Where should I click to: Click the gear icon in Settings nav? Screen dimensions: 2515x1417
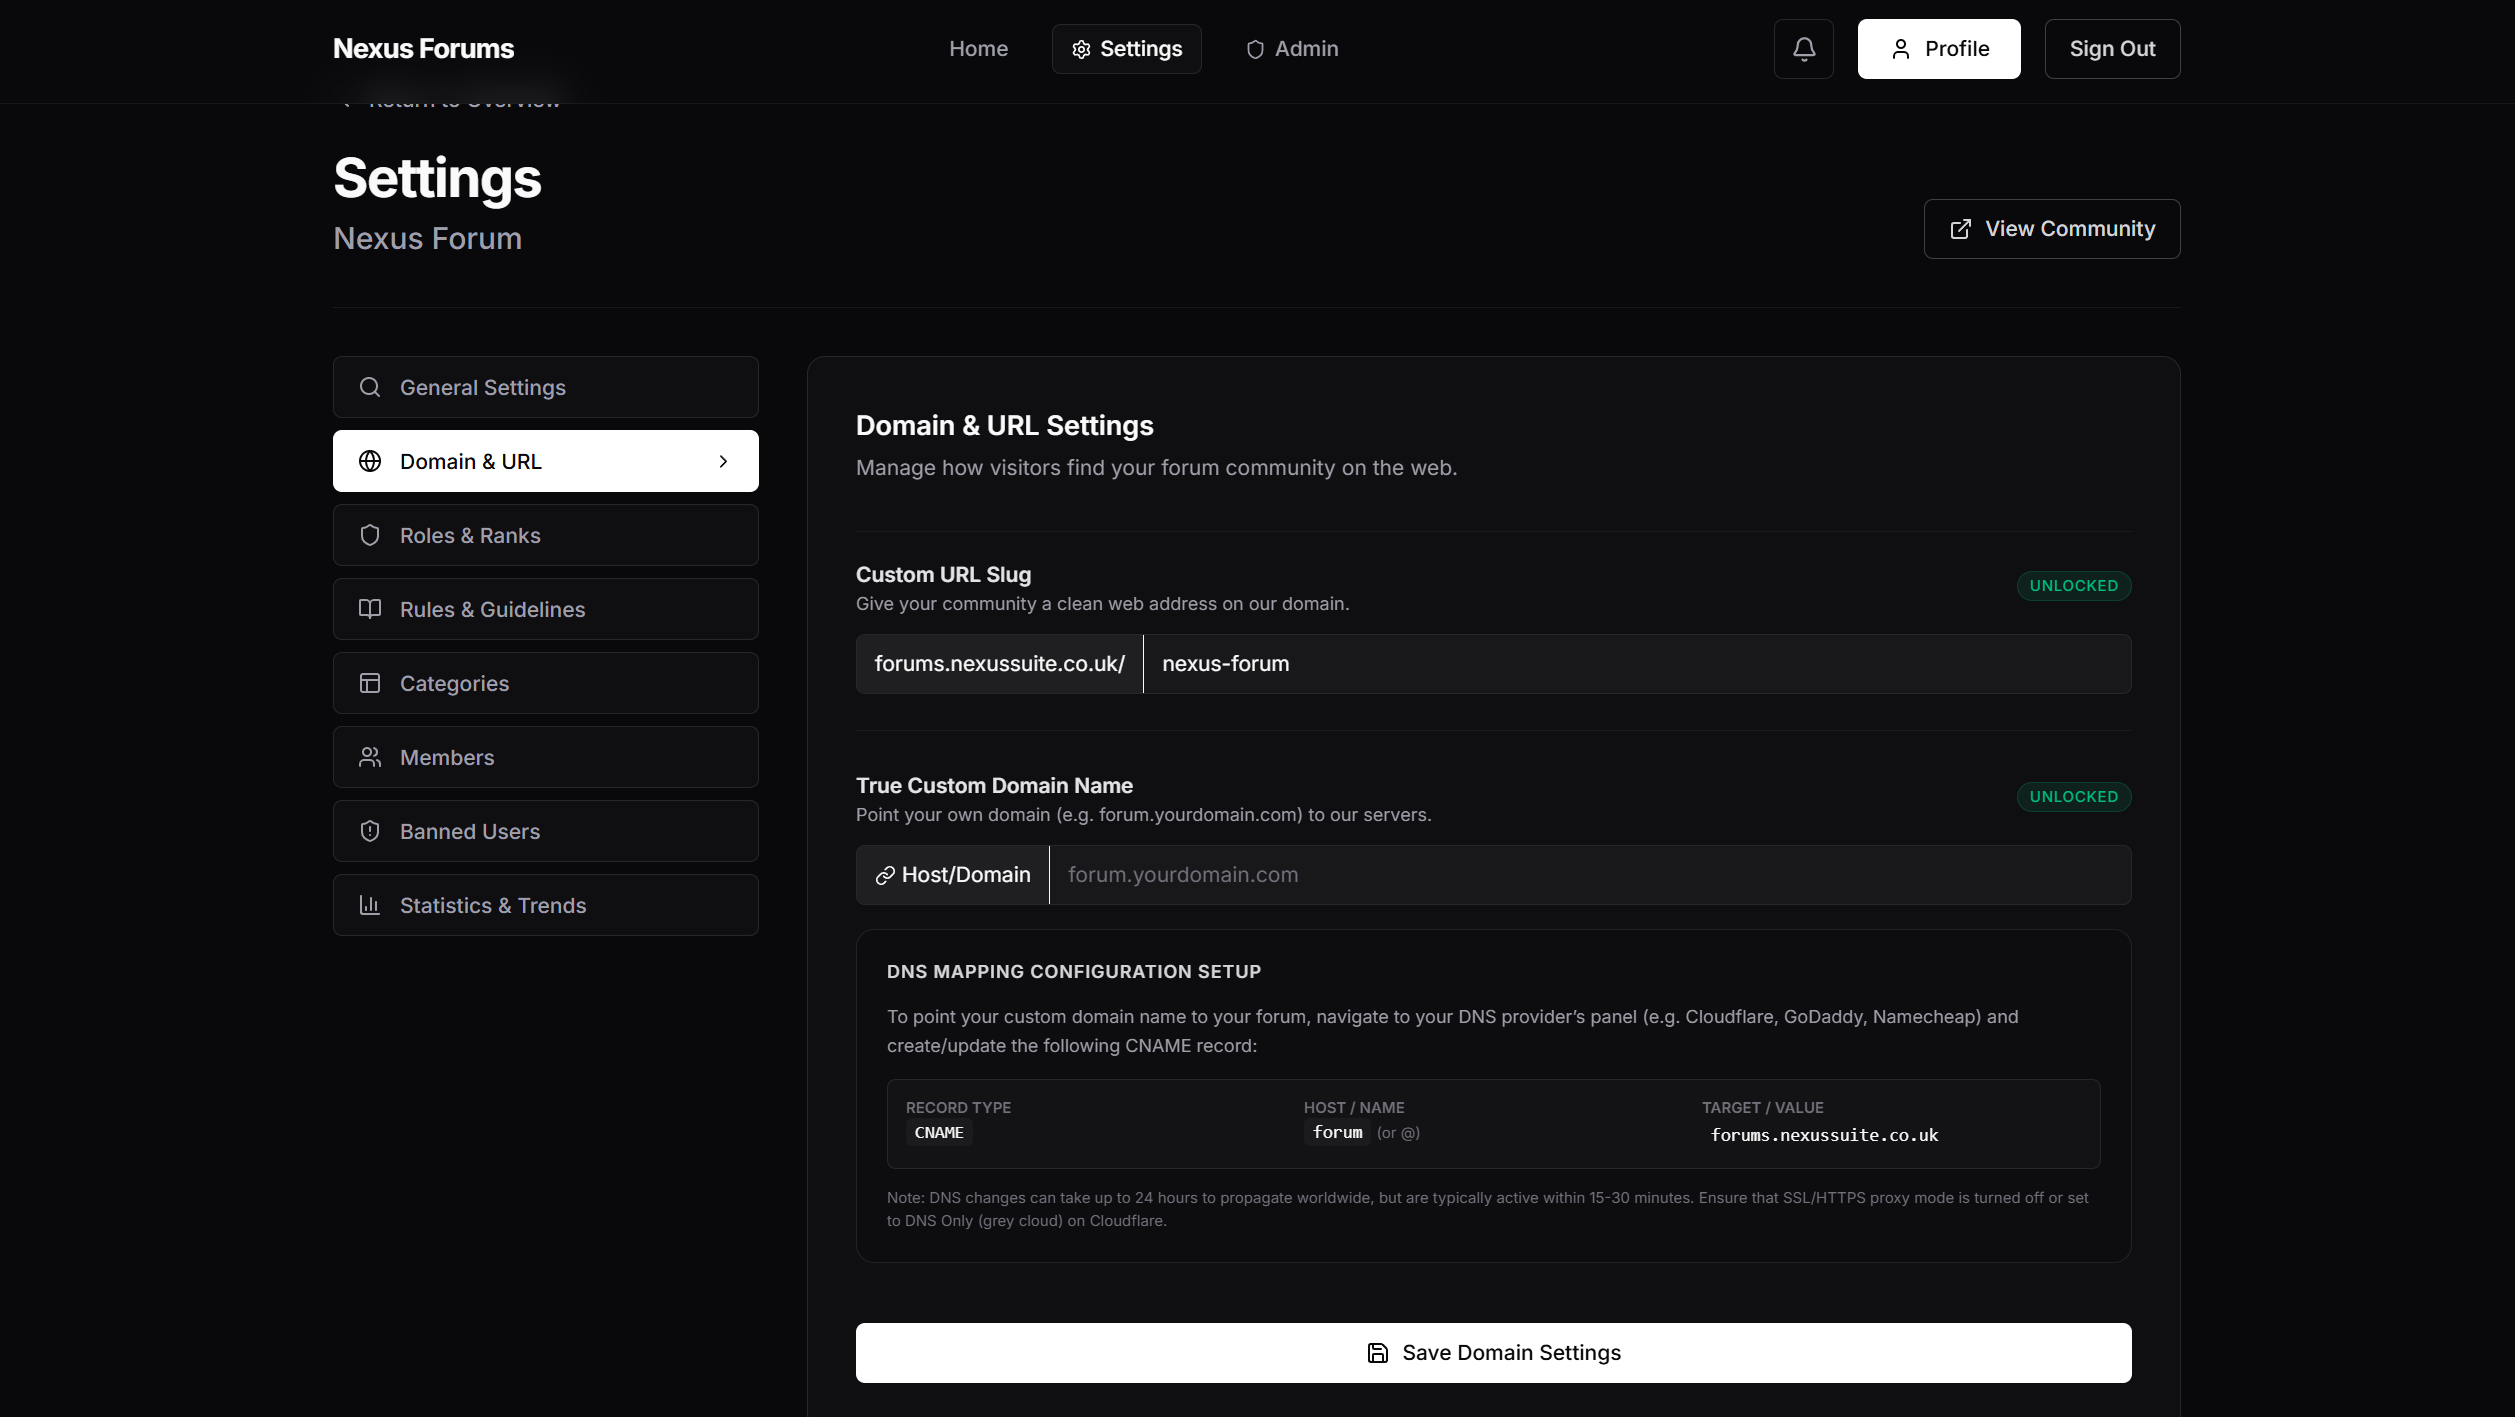click(1081, 50)
